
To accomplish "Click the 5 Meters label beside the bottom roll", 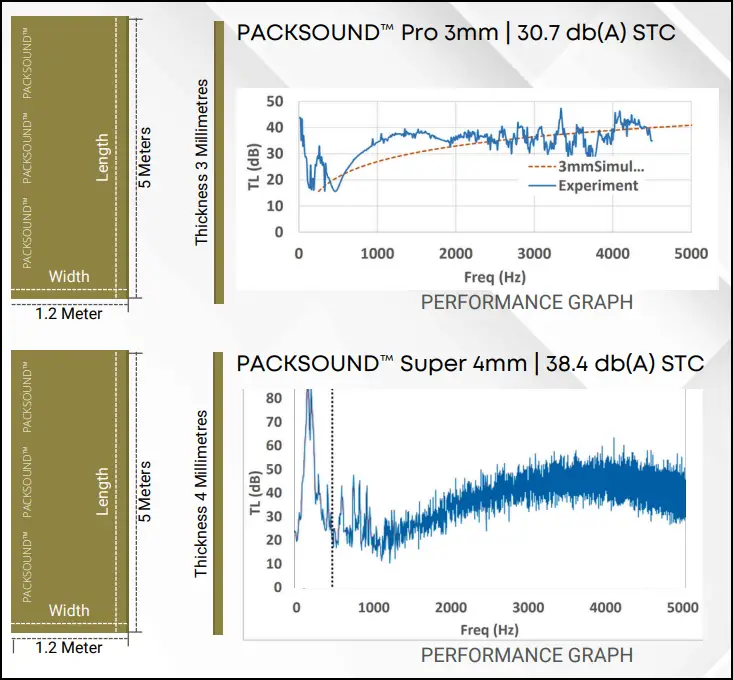I will coord(146,491).
